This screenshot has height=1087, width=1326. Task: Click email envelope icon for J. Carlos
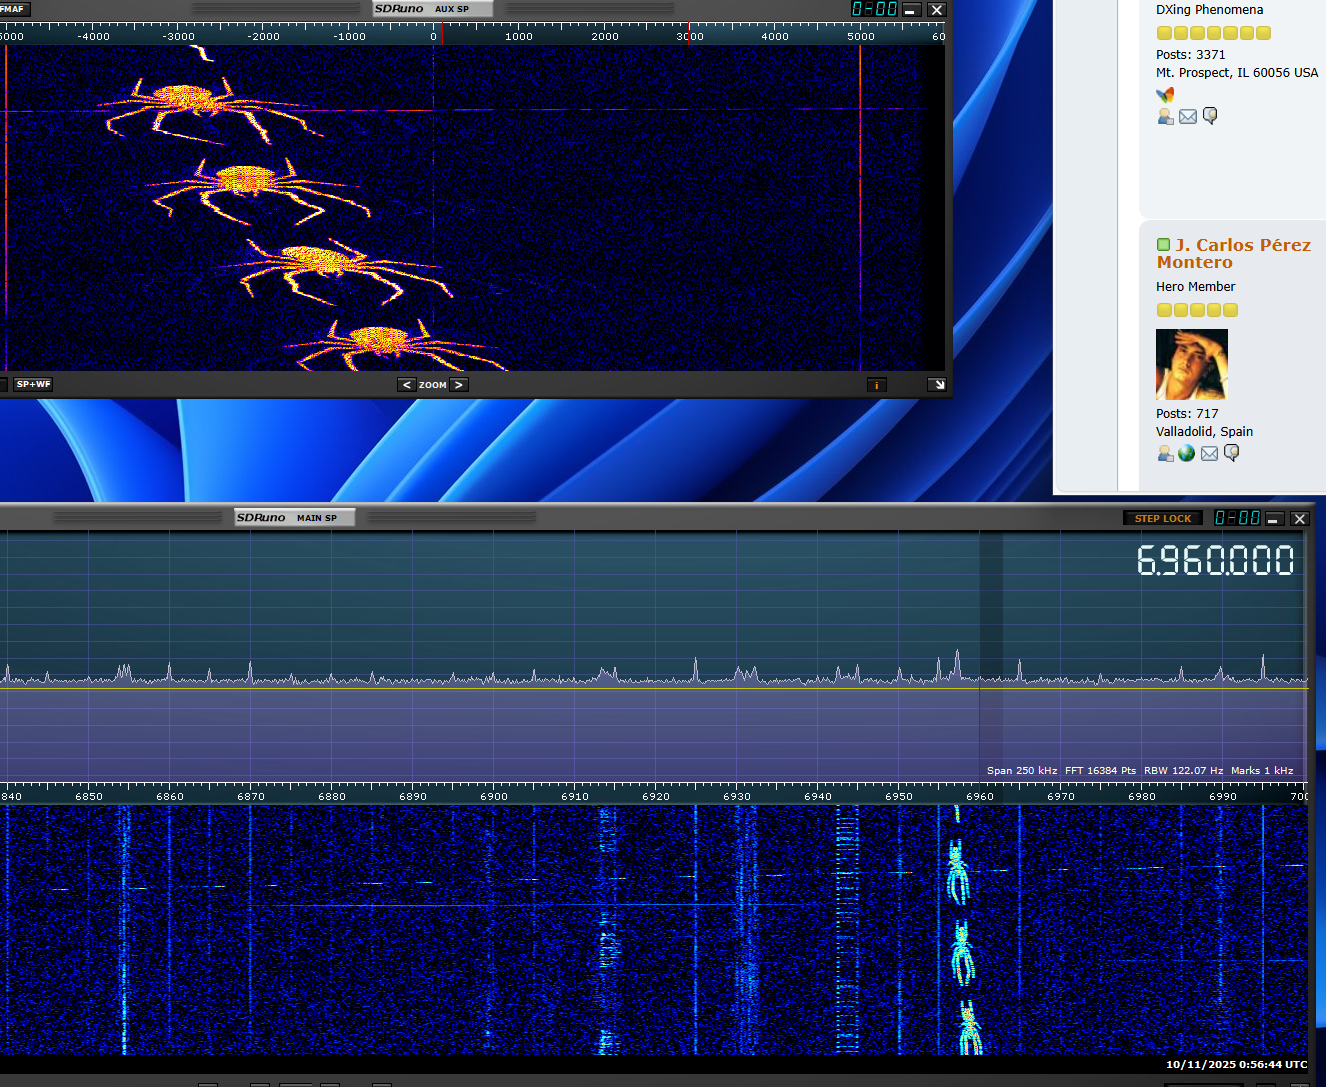pos(1209,454)
